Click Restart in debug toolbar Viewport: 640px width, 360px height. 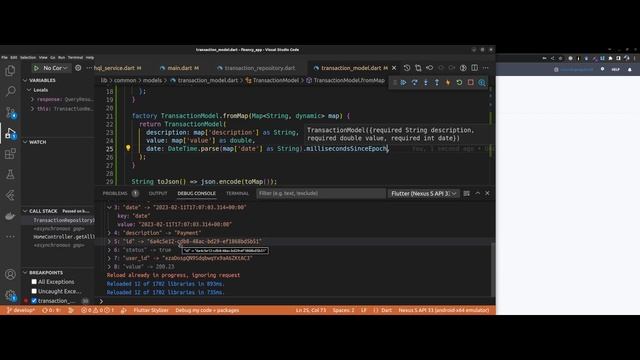pyautogui.click(x=459, y=82)
